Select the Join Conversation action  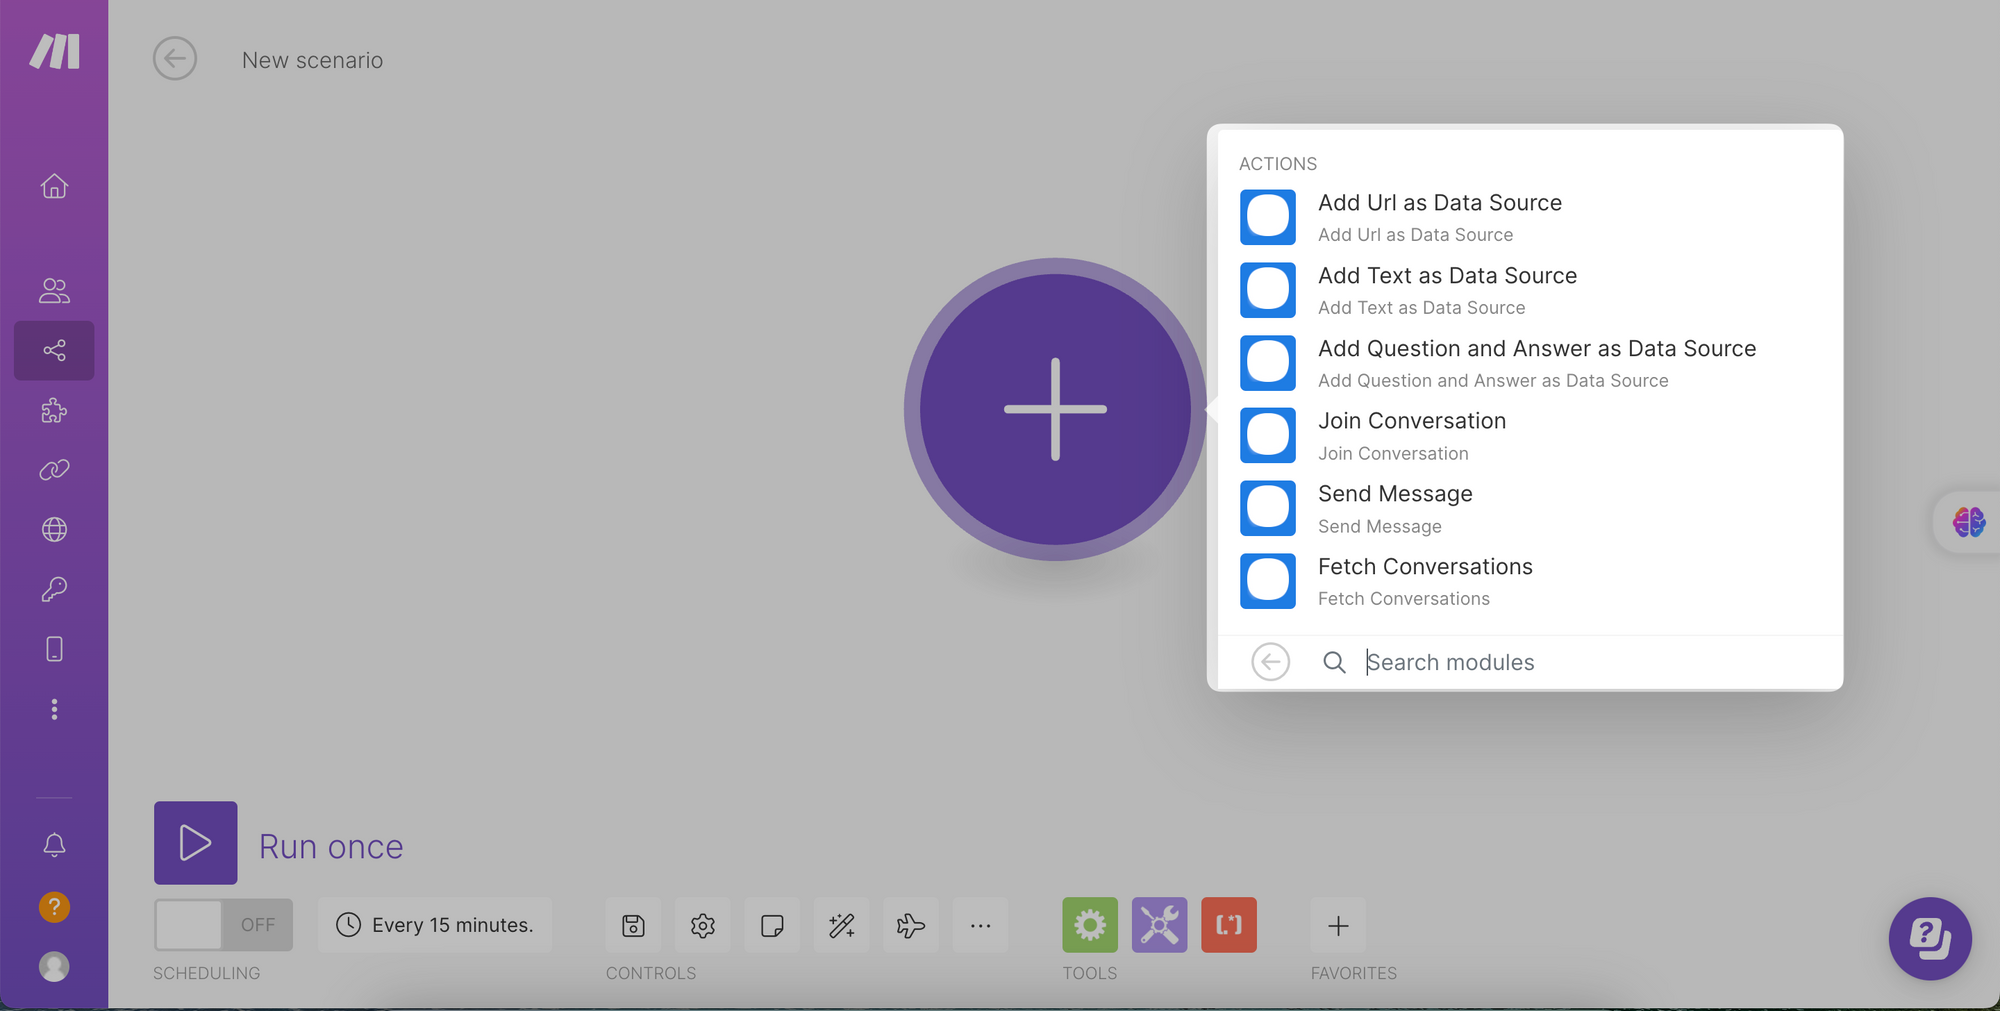tap(1530, 435)
